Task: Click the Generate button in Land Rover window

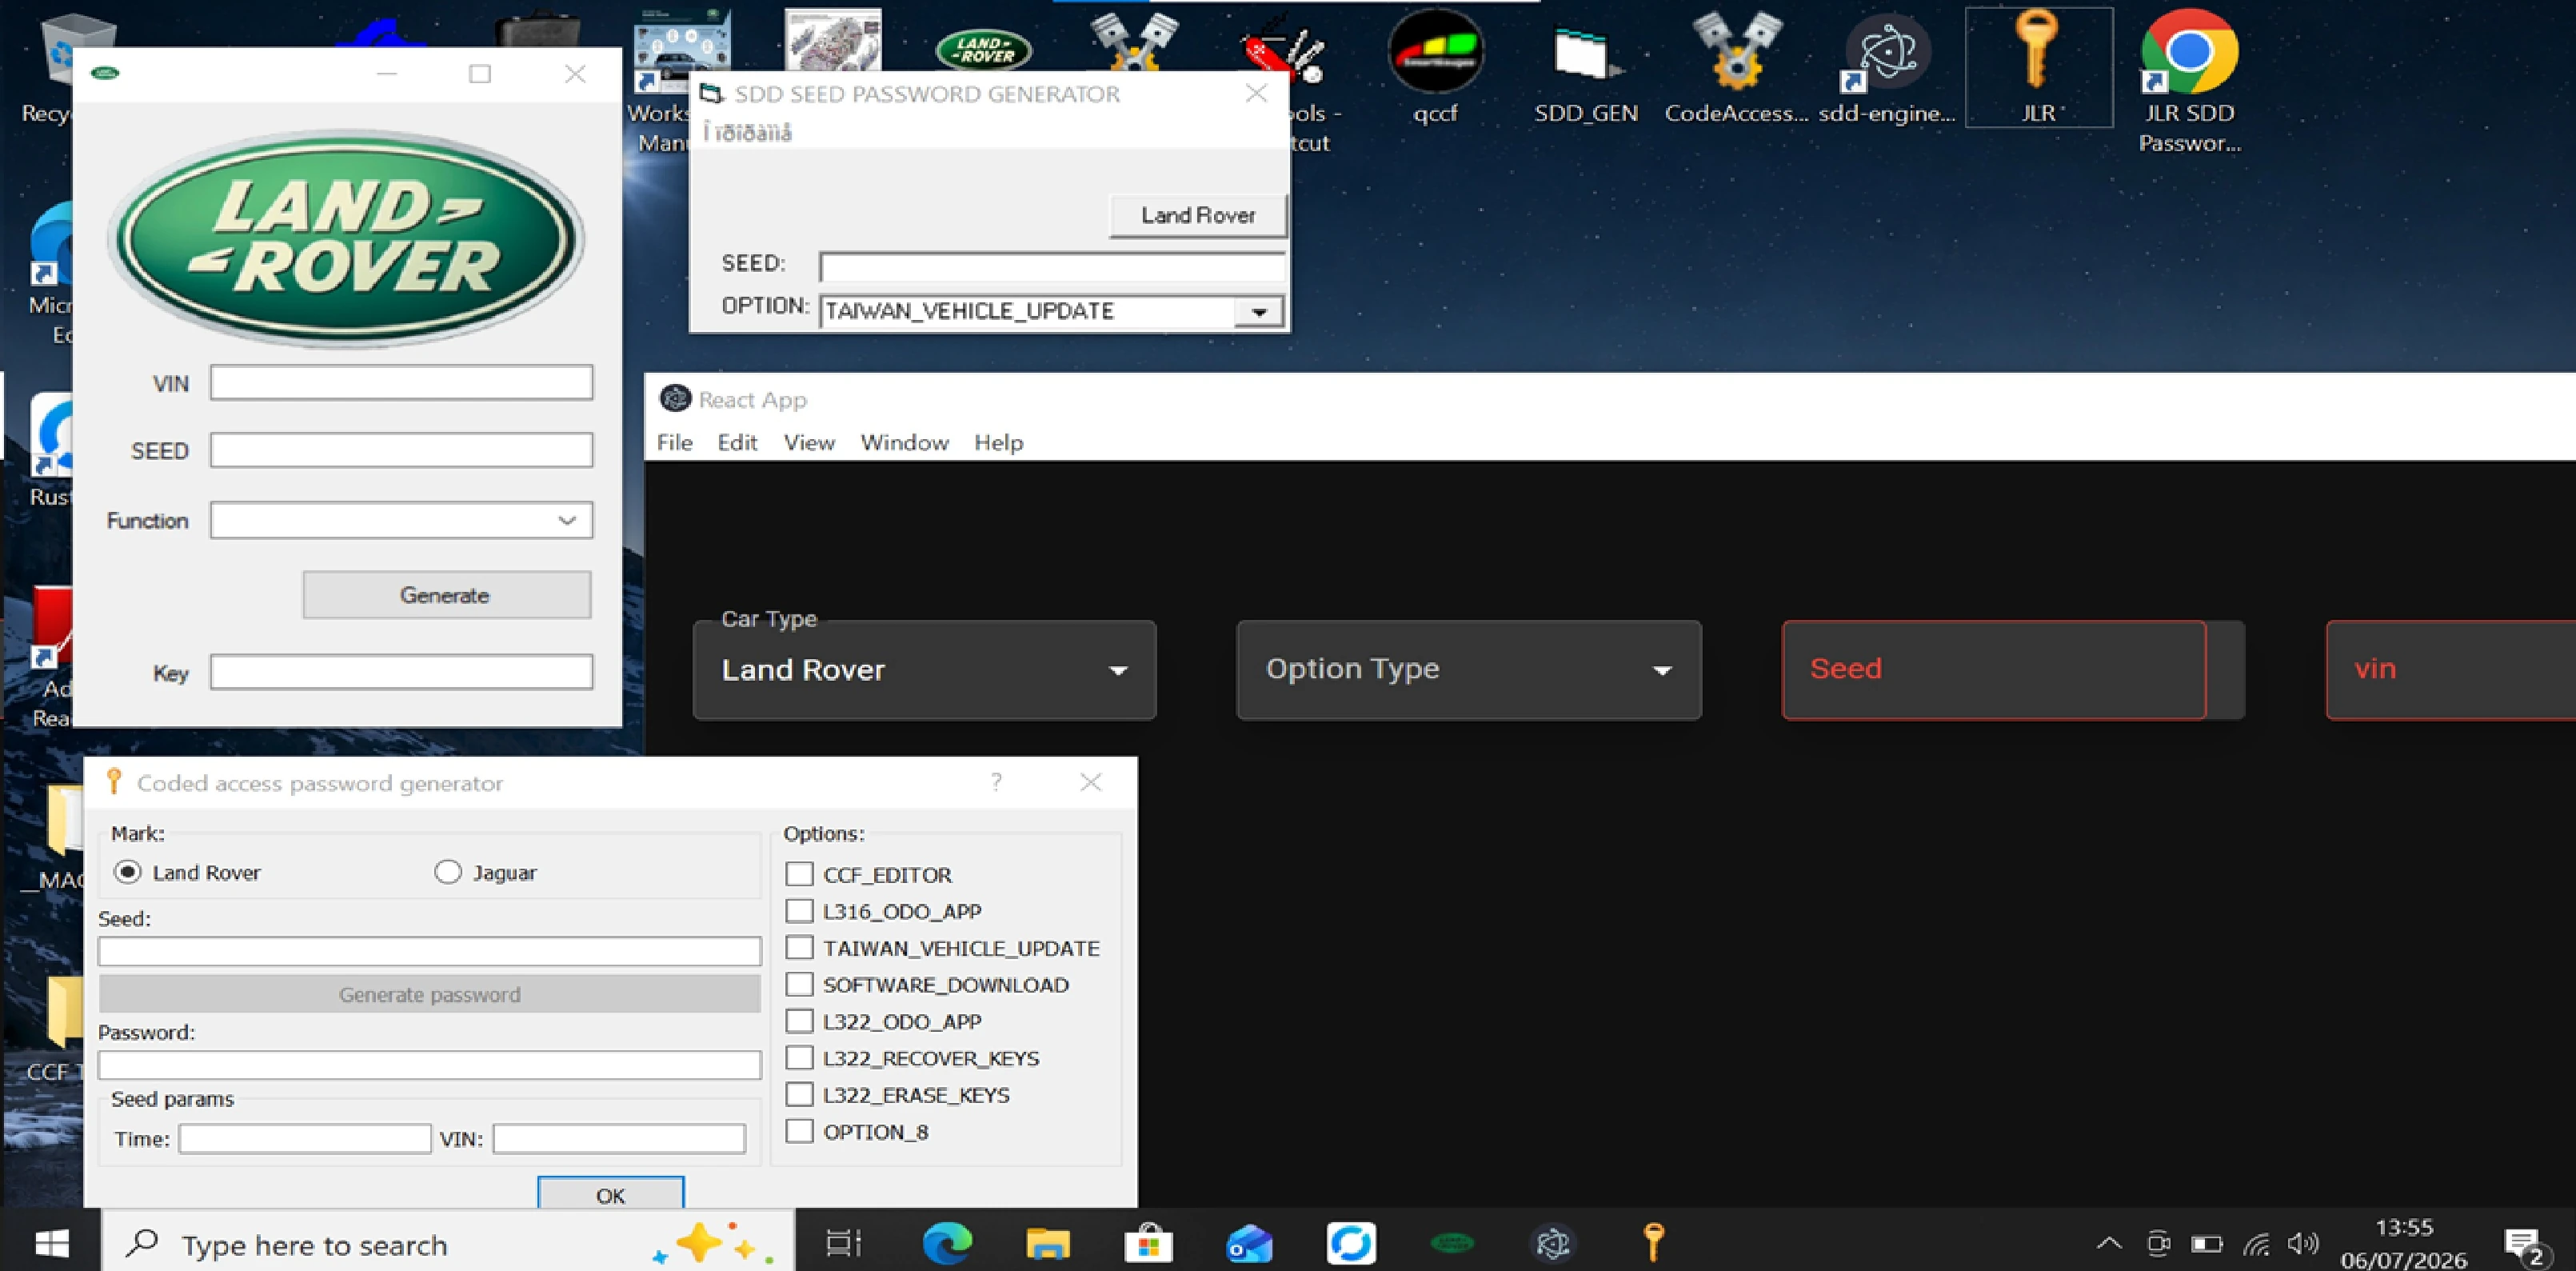Action: (446, 595)
